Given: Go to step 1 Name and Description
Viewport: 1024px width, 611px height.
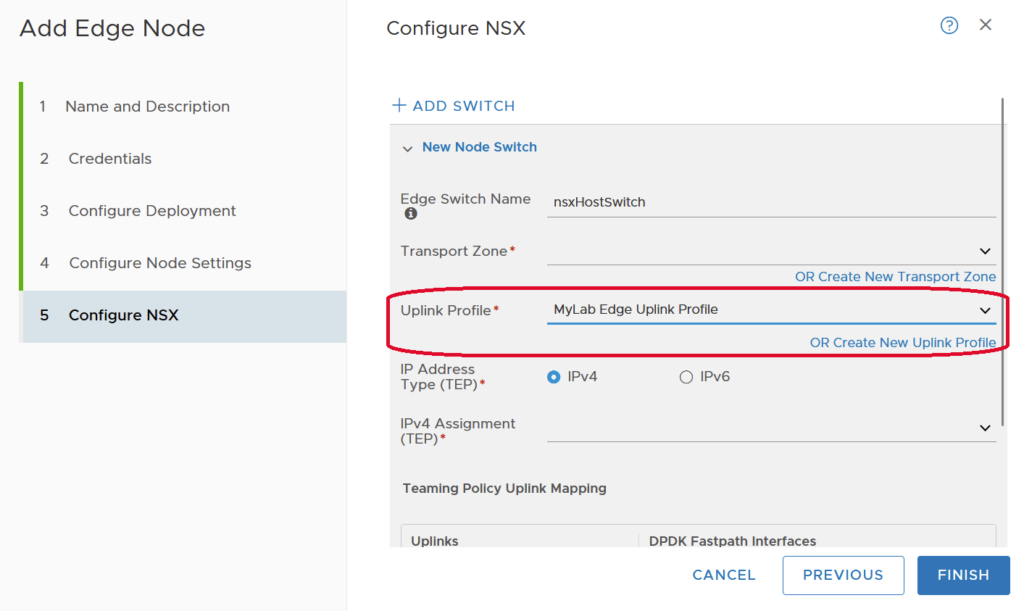Looking at the screenshot, I should point(147,106).
